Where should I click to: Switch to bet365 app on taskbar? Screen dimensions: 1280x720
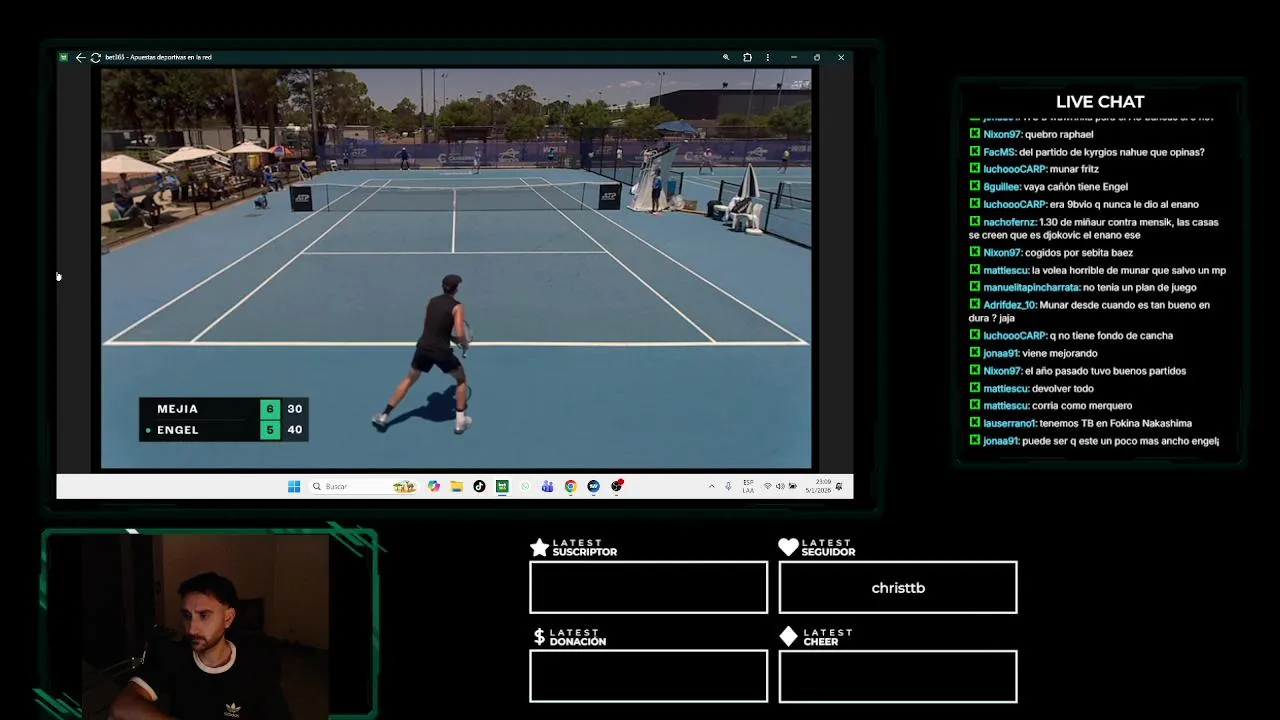502,486
